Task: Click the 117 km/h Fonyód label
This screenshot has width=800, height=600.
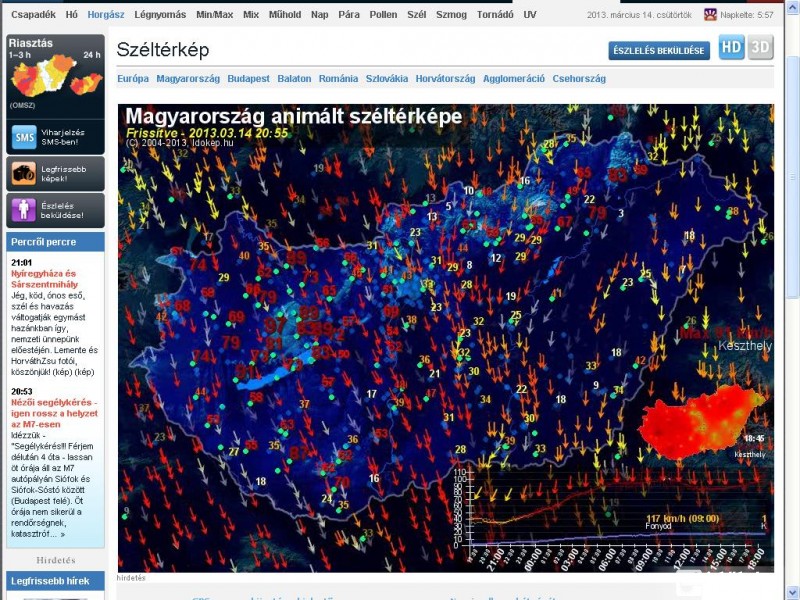Action: tap(682, 519)
